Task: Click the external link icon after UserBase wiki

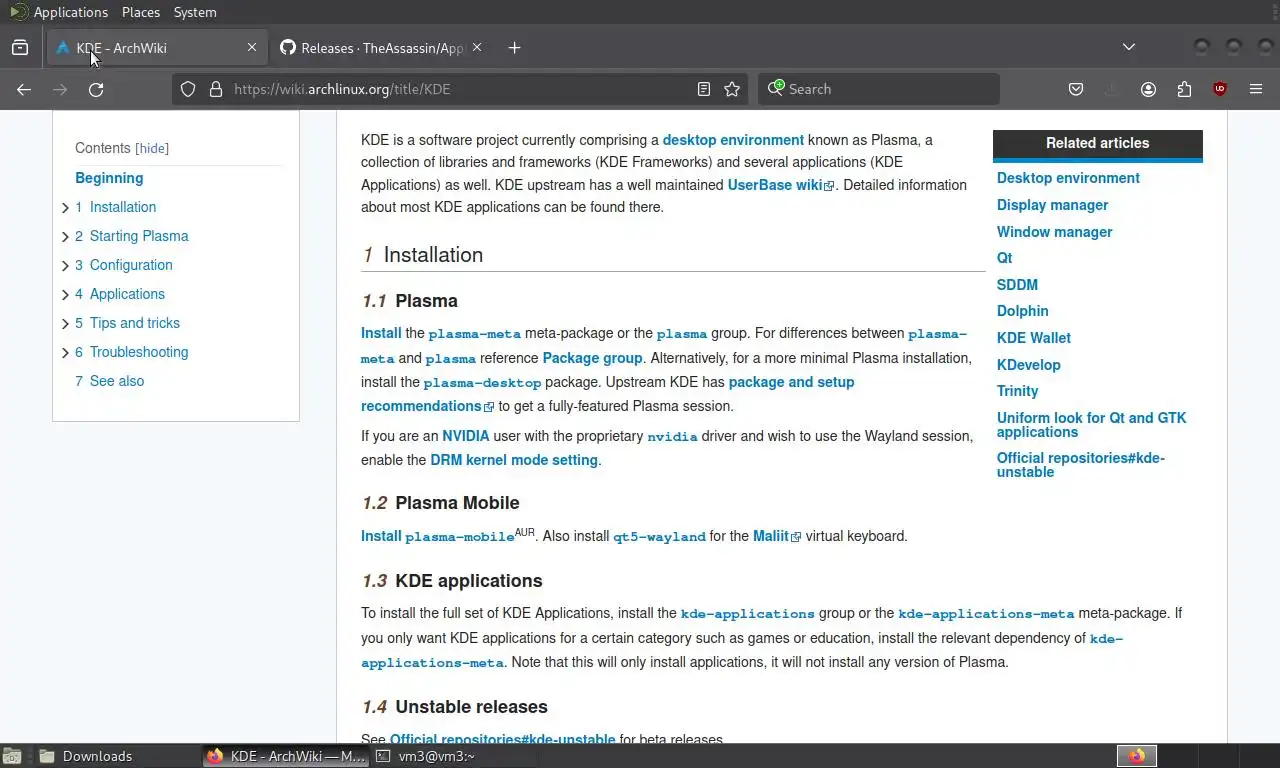Action: (829, 186)
